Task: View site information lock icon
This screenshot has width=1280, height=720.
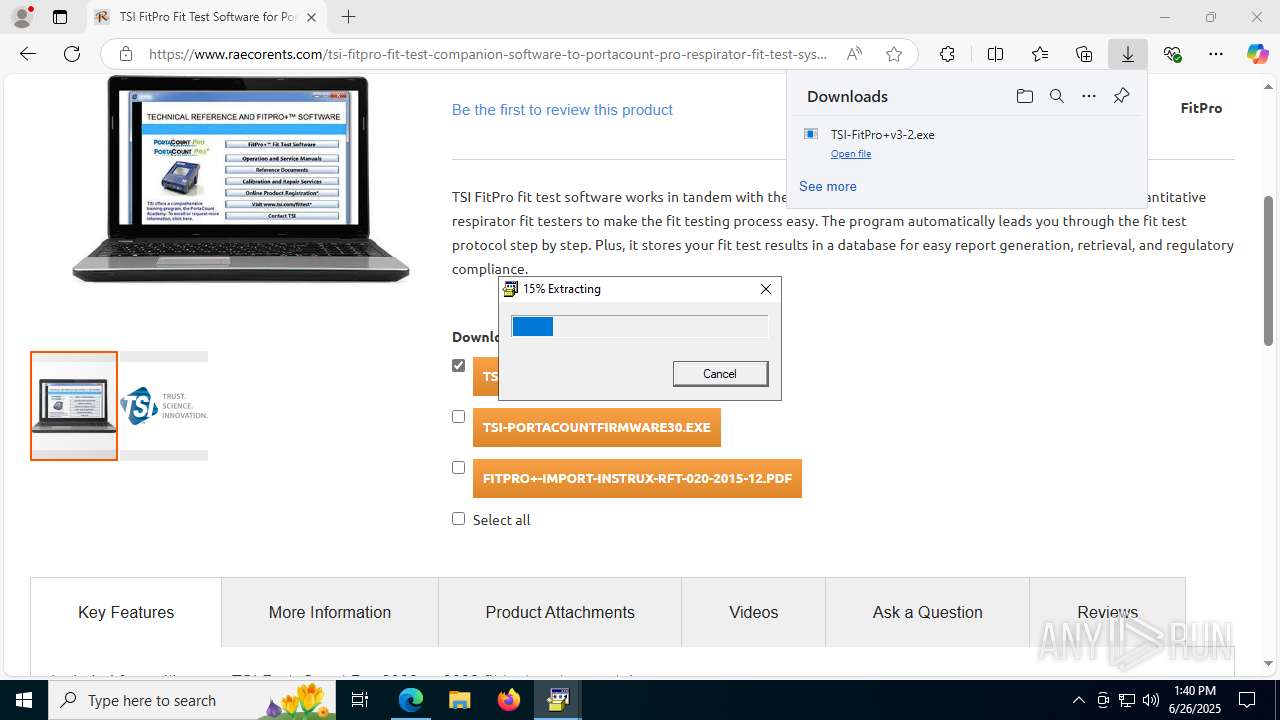Action: click(125, 54)
